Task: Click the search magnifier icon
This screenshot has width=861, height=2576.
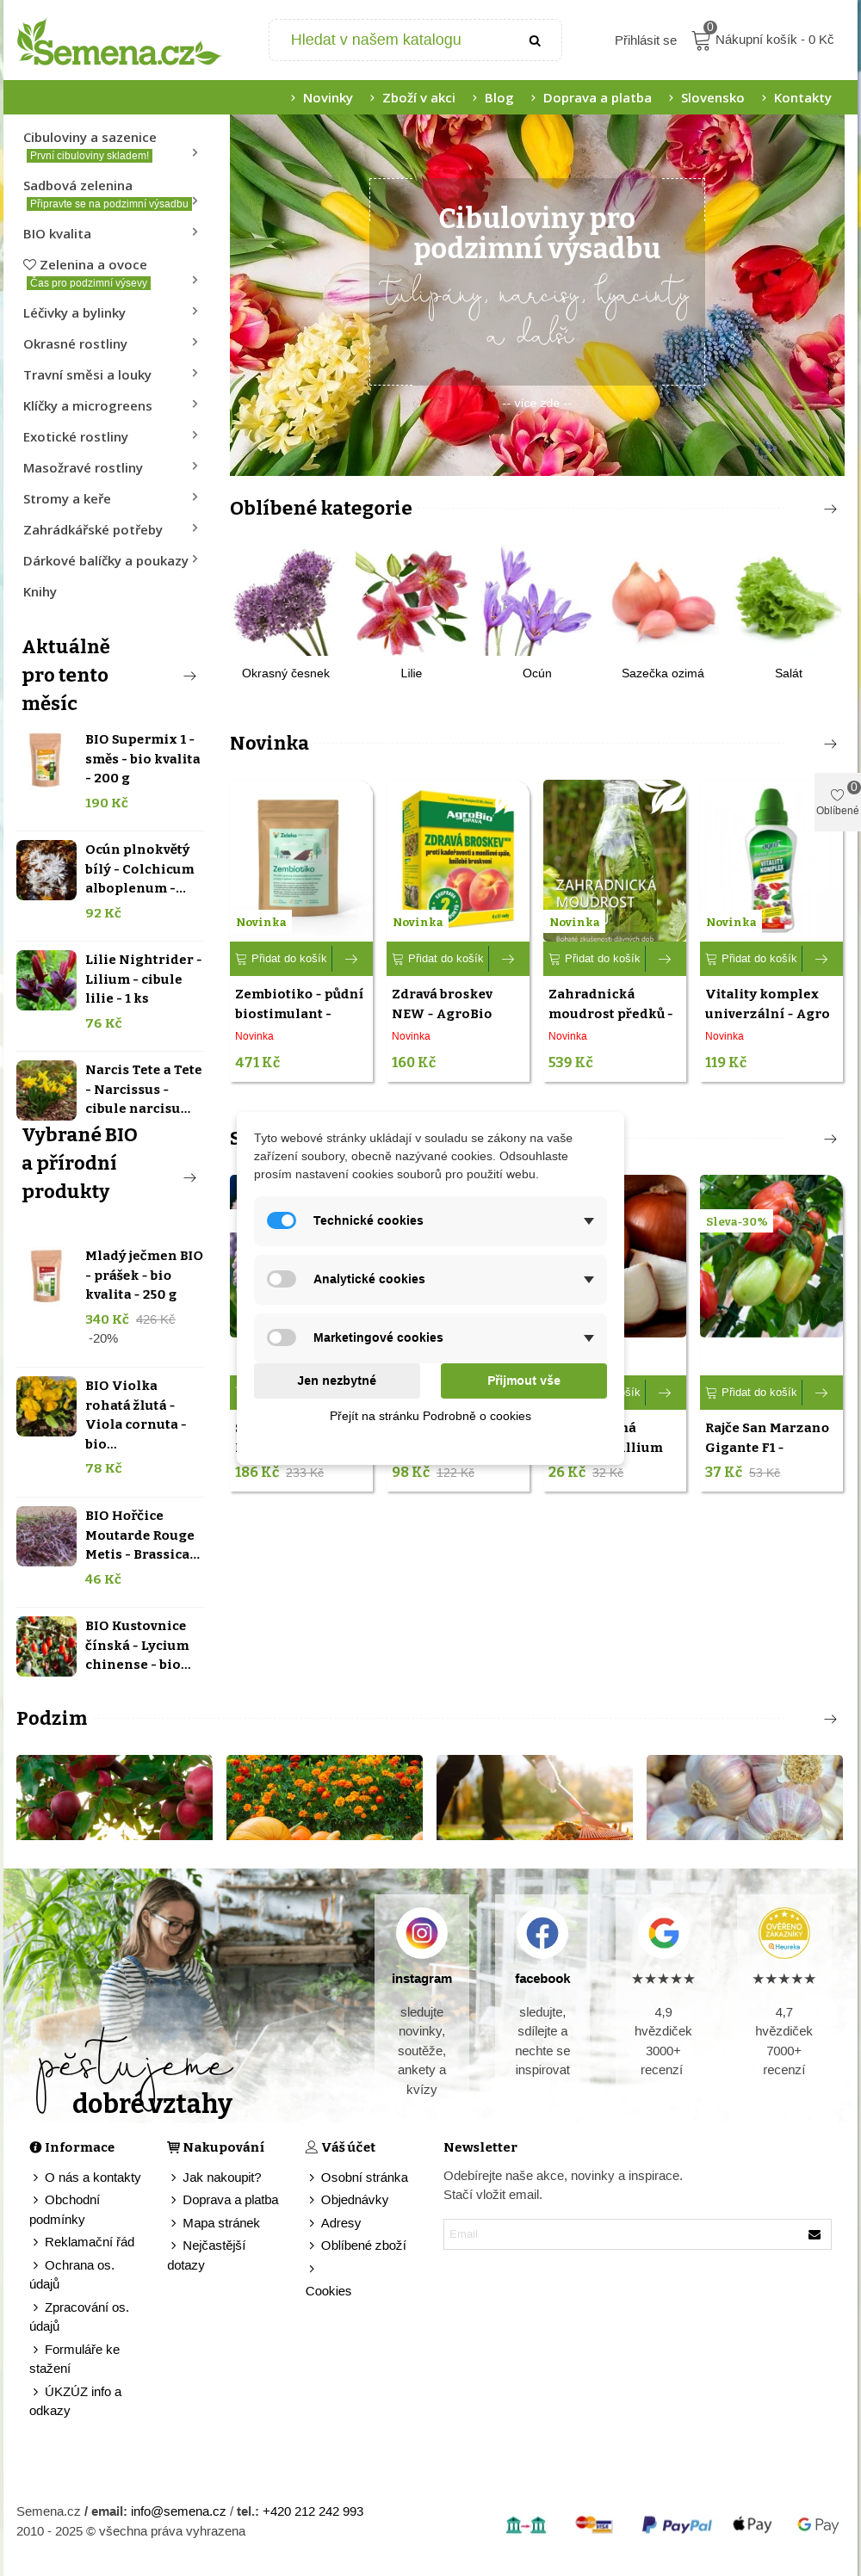Action: [x=534, y=41]
